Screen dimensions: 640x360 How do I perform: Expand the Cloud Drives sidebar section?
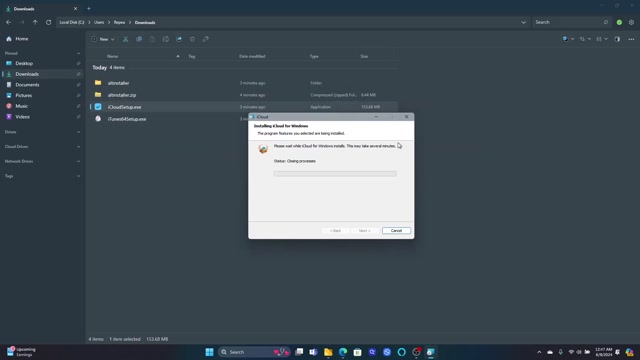[78, 147]
